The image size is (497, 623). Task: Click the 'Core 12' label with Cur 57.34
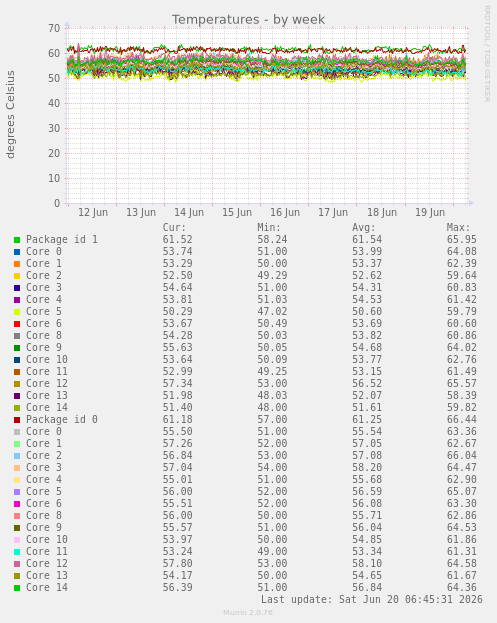pyautogui.click(x=47, y=383)
